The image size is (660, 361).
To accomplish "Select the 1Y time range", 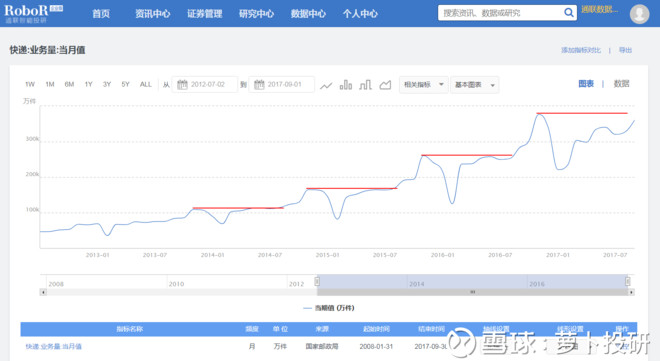I will (x=88, y=85).
